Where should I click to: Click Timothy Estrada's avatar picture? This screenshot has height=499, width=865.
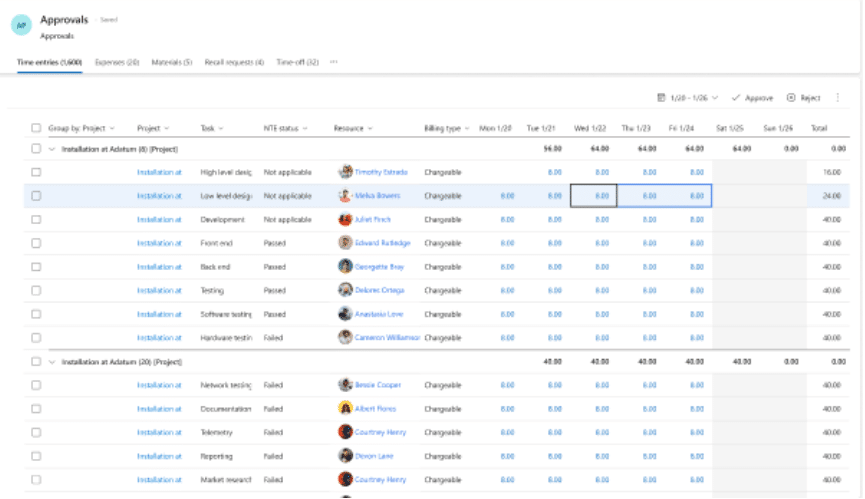click(x=346, y=172)
